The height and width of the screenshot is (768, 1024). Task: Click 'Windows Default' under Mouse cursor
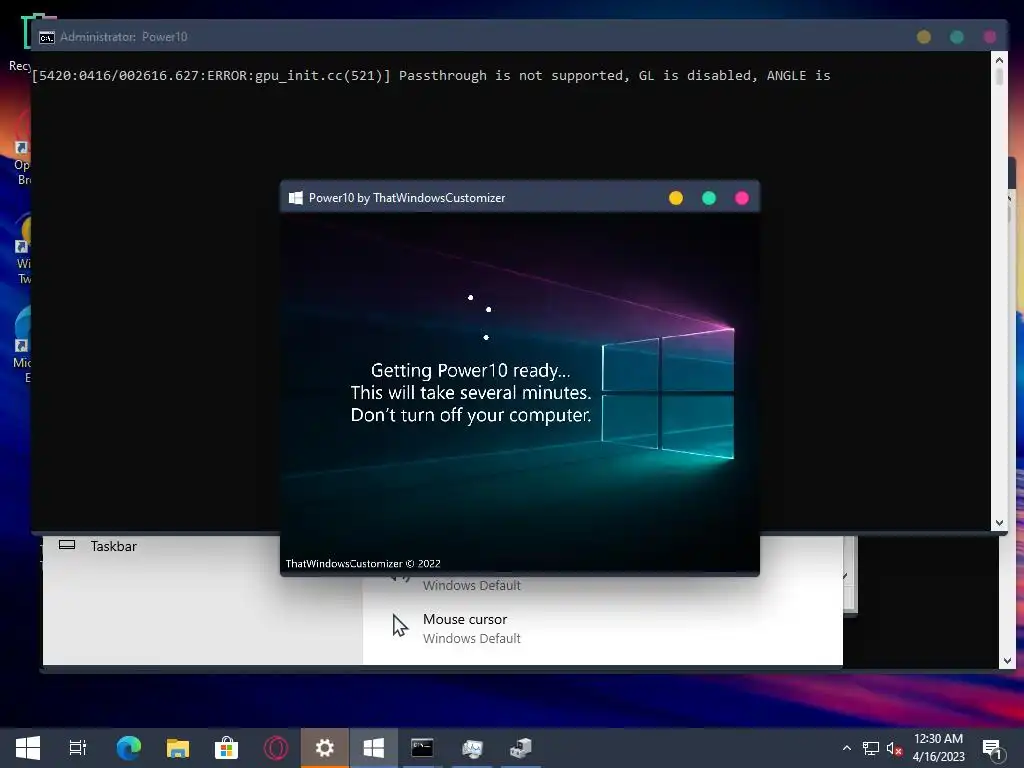tap(472, 638)
